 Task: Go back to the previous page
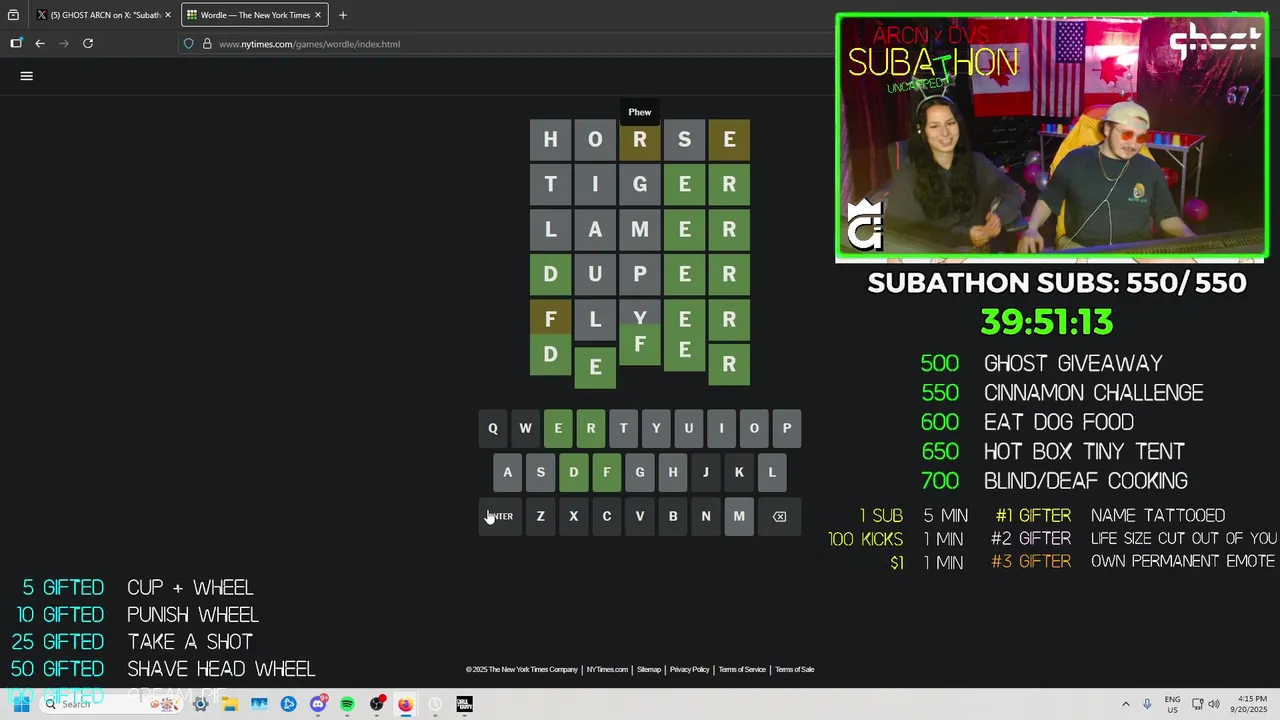(40, 43)
